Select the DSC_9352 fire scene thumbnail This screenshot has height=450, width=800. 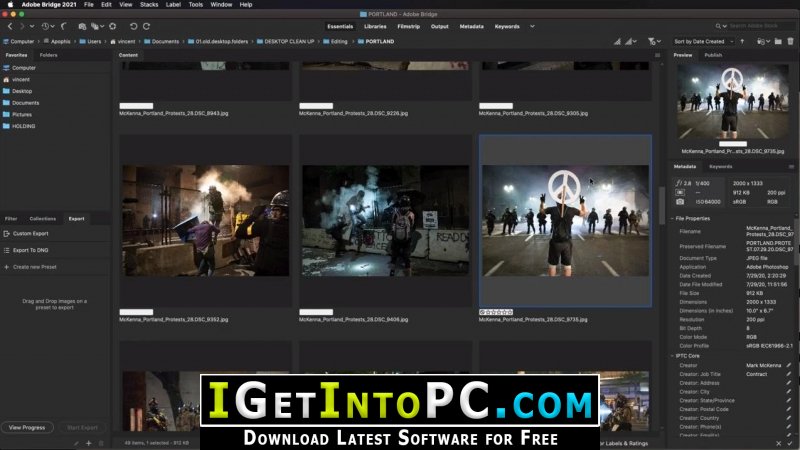[206, 220]
